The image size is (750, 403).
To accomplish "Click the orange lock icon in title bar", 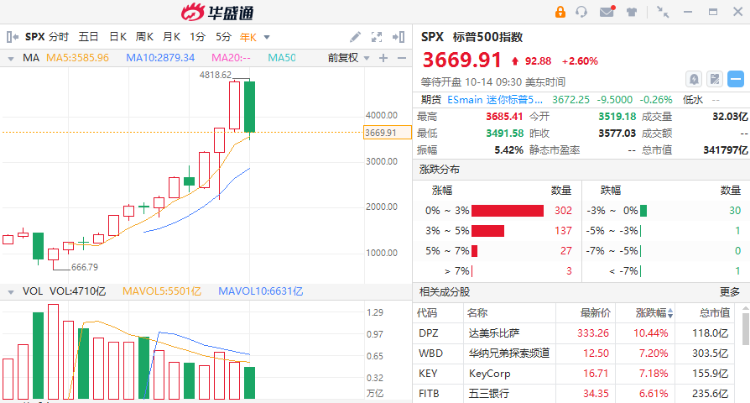I will [561, 12].
